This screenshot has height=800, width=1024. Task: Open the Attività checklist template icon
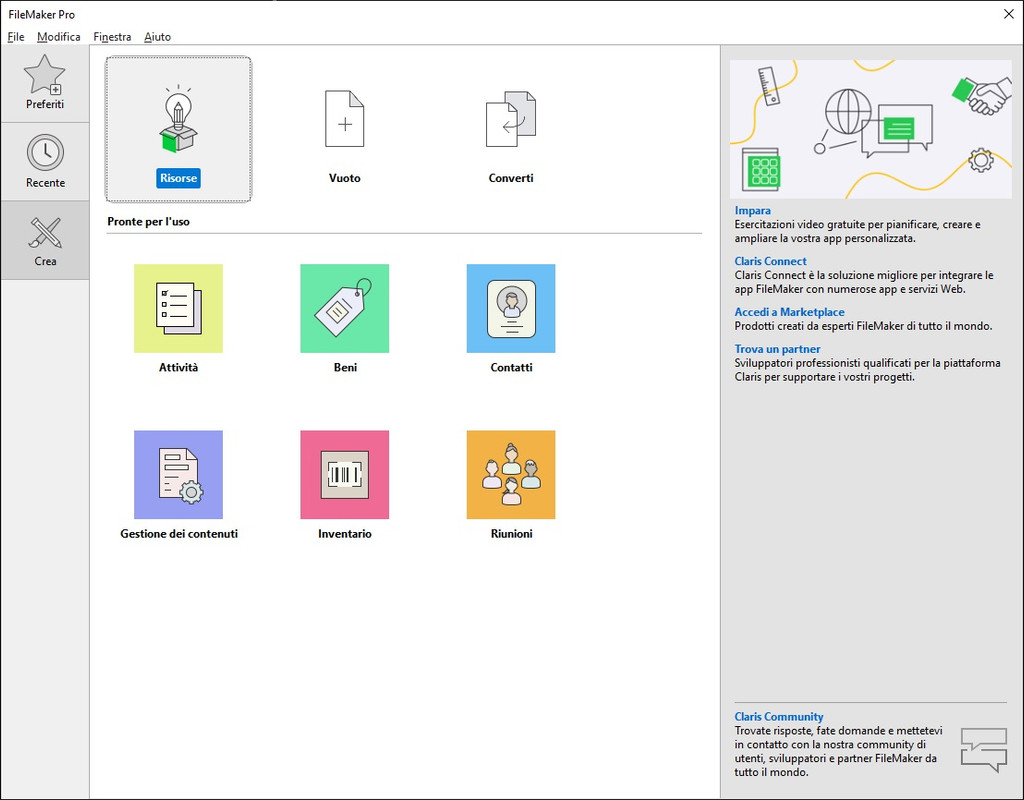(x=178, y=308)
